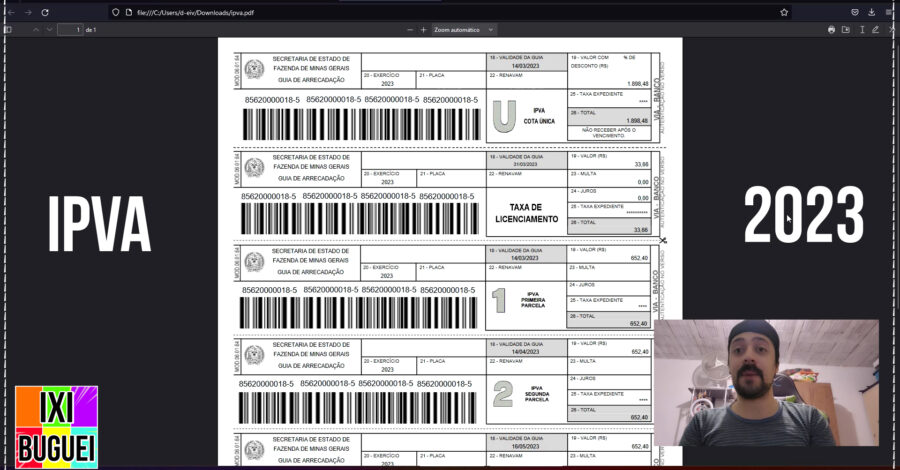Reload the ipva.pdf page
Viewport: 900px width, 470px height.
[x=45, y=12]
